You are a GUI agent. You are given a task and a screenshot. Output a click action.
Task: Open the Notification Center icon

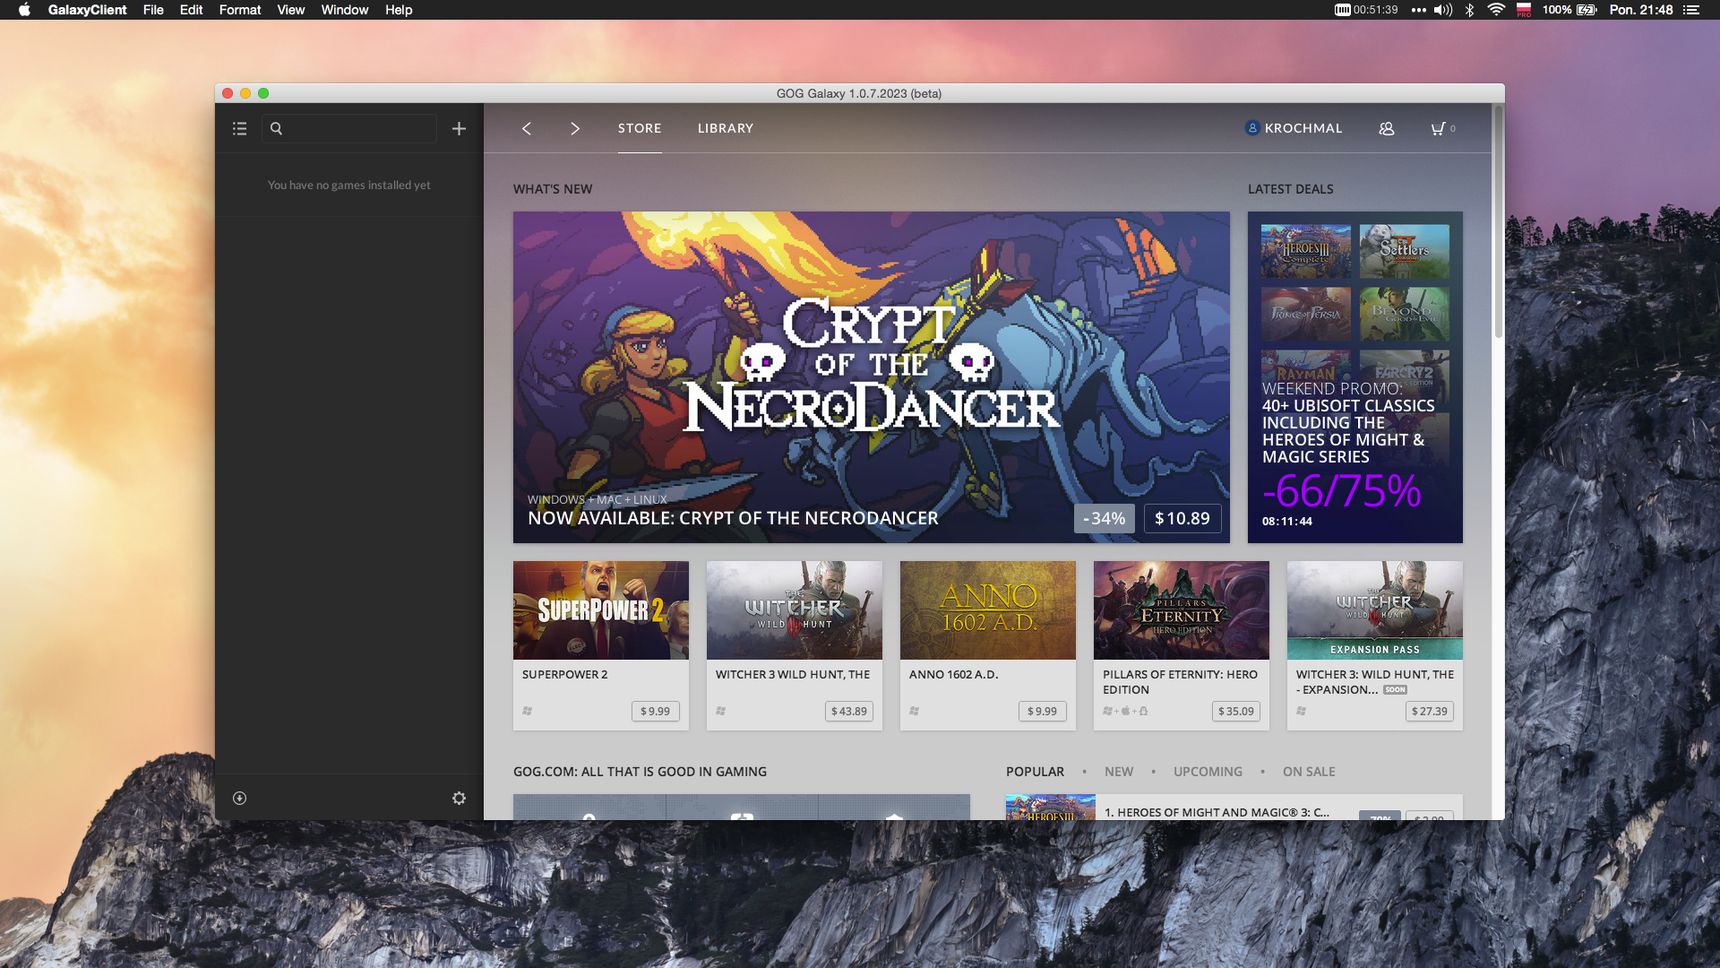click(x=1692, y=10)
